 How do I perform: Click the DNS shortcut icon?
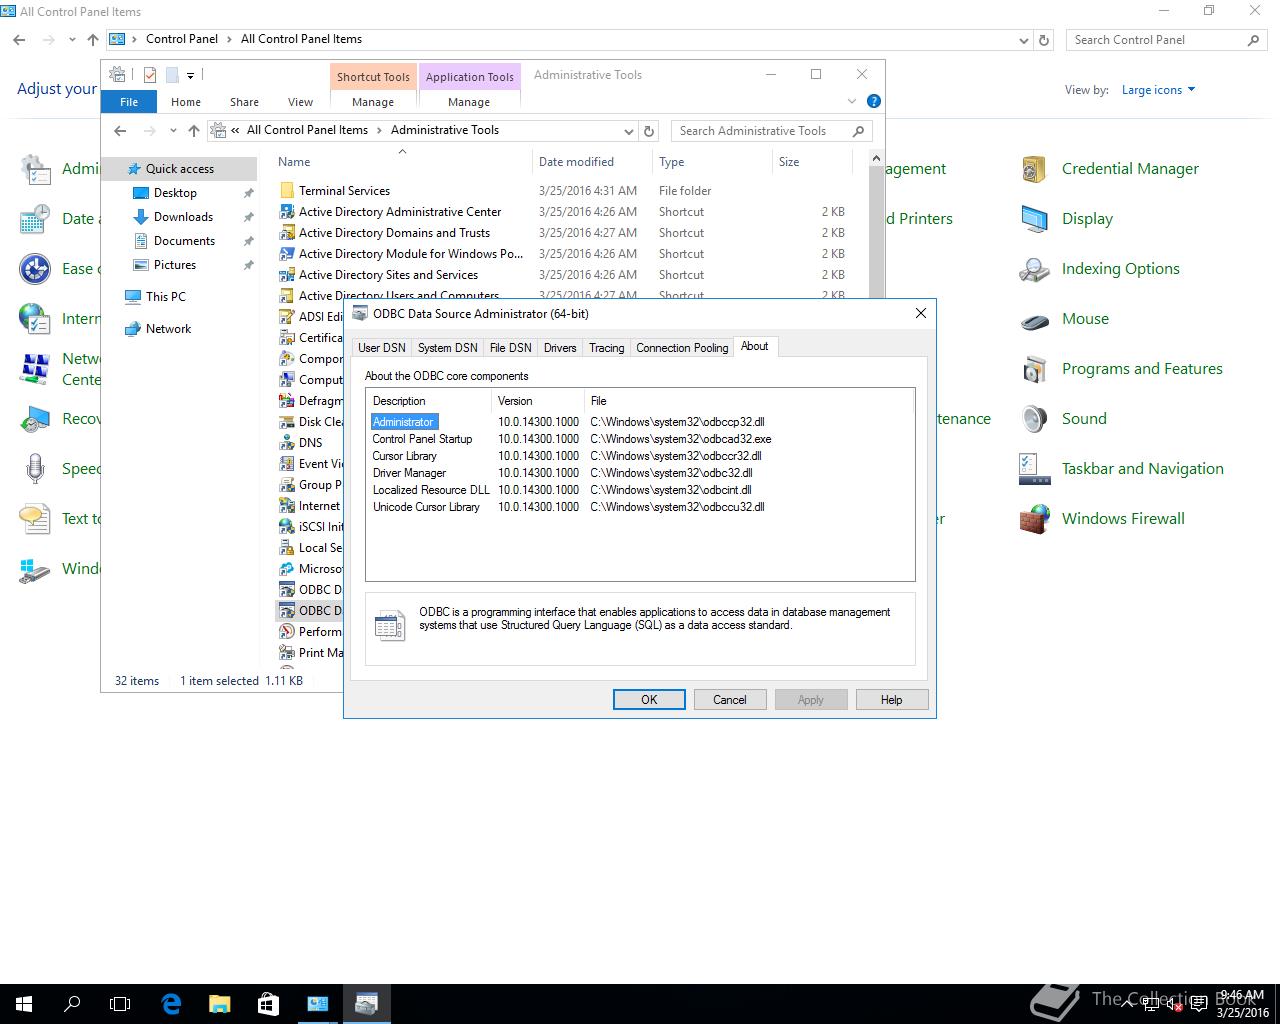click(x=287, y=442)
